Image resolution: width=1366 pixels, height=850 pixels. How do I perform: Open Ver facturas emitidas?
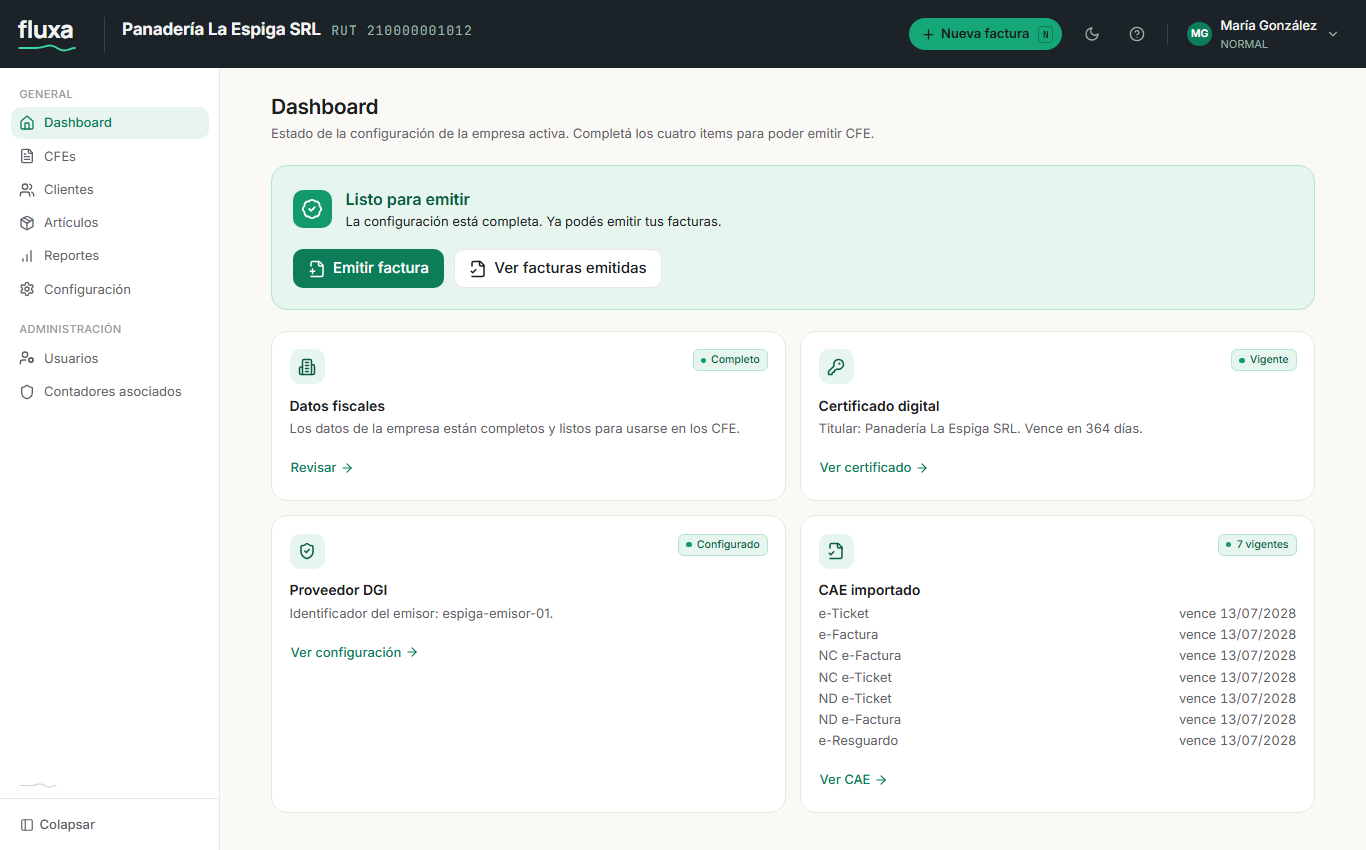558,268
